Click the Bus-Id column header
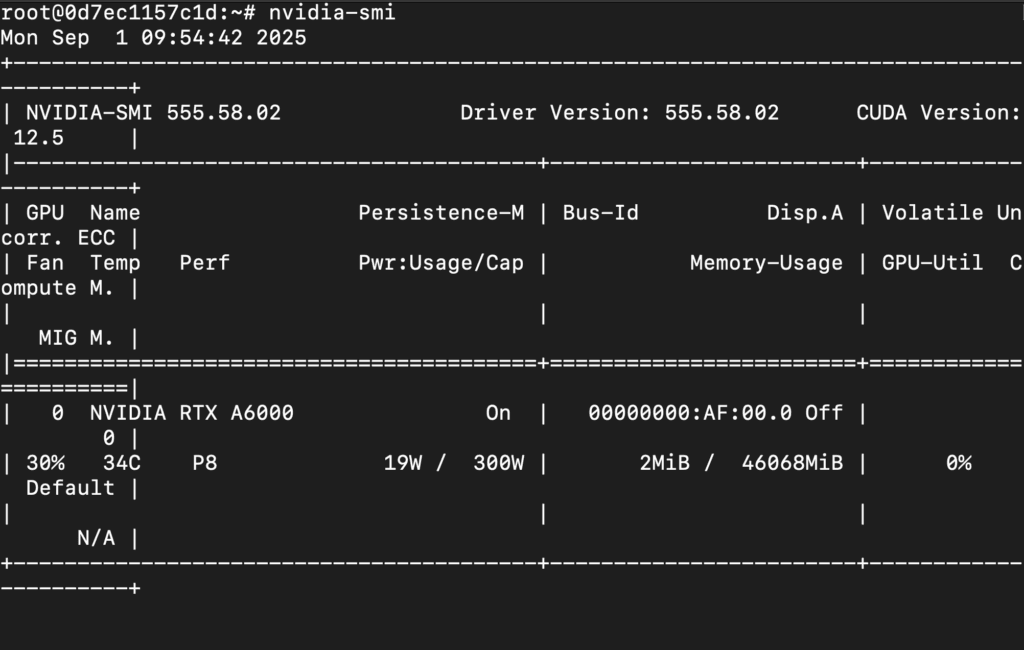Screen dimensions: 1024x650 [601, 213]
